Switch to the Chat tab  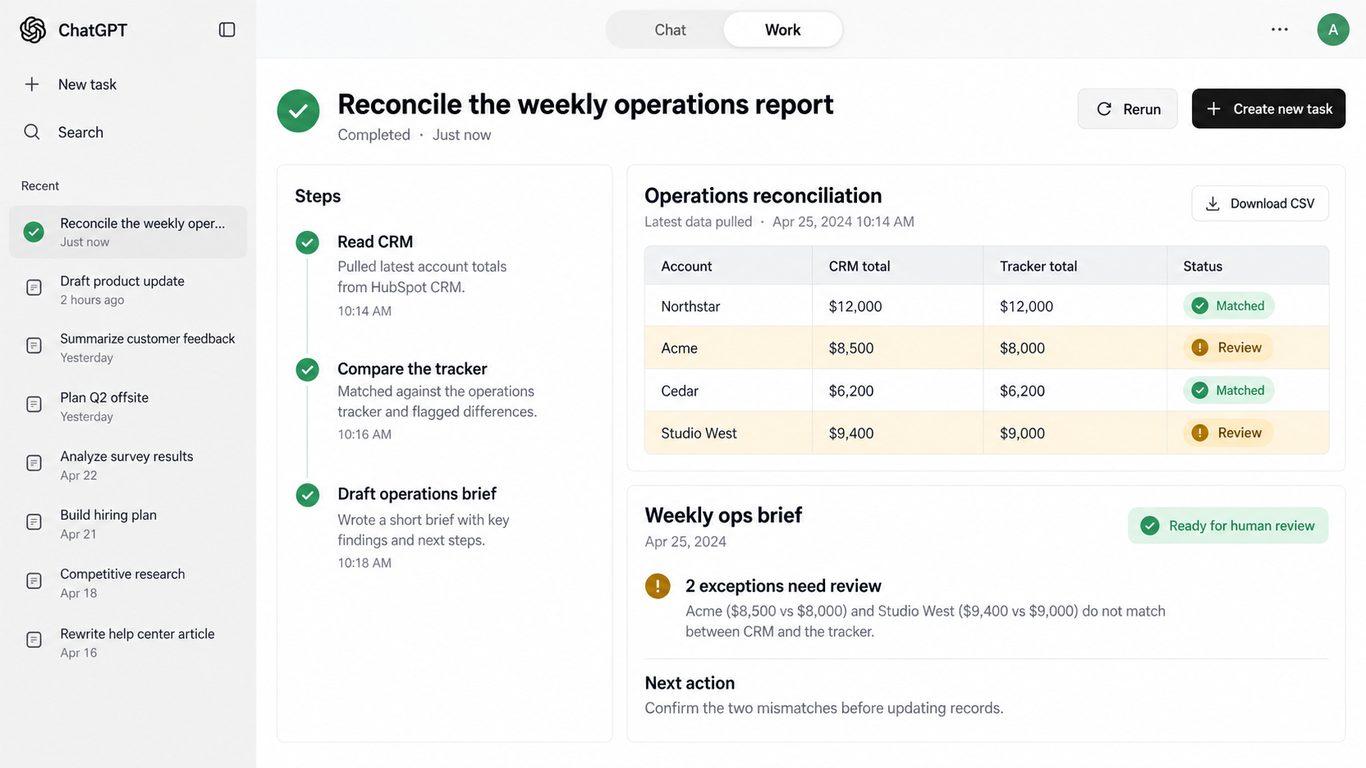point(670,30)
